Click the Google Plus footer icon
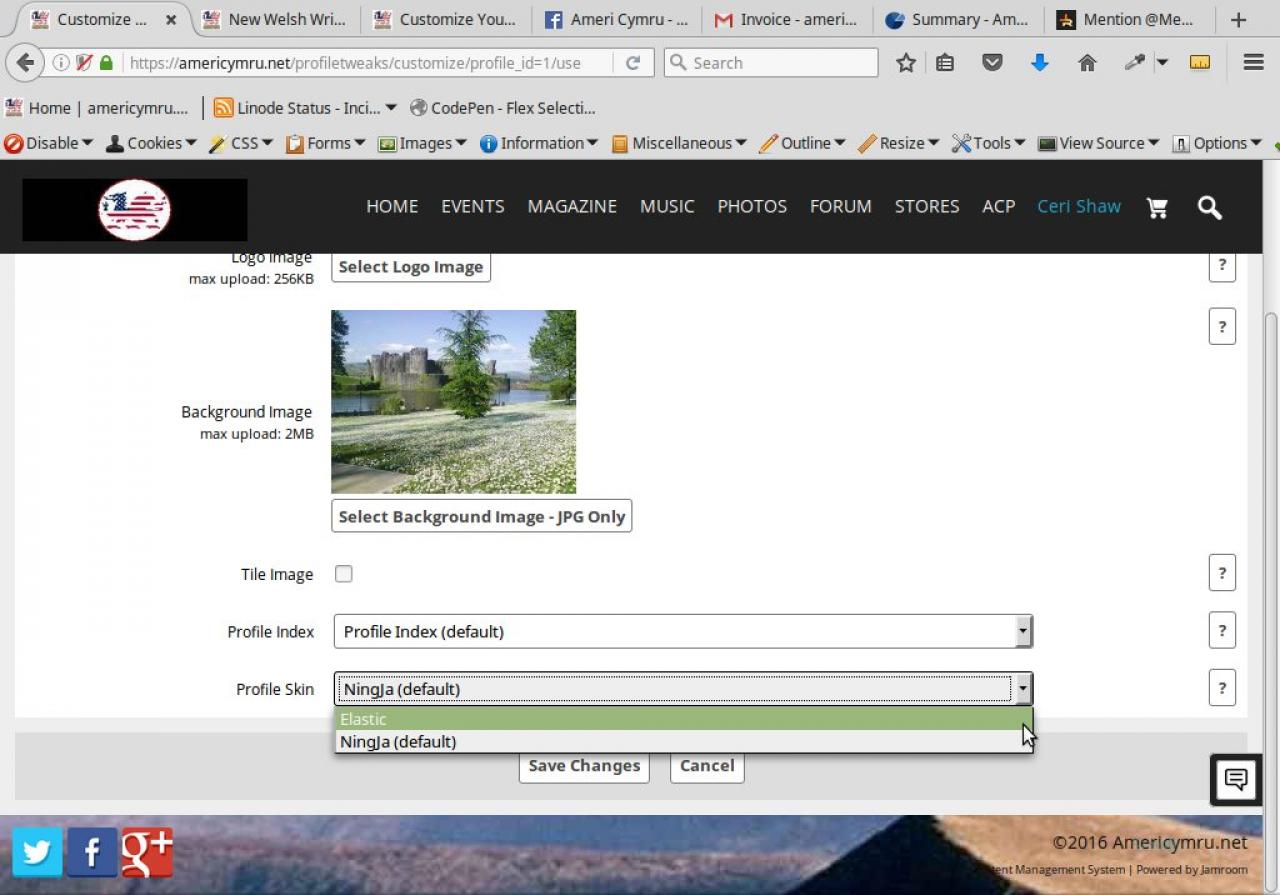 [147, 852]
